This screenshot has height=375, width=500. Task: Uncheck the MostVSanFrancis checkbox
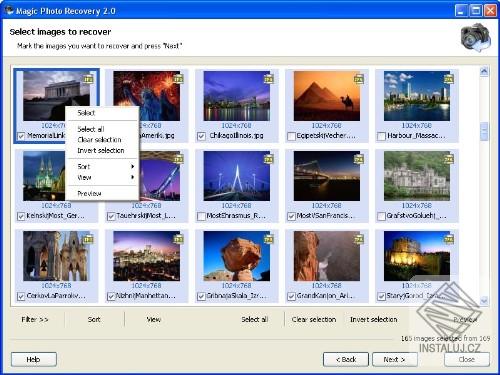291,216
